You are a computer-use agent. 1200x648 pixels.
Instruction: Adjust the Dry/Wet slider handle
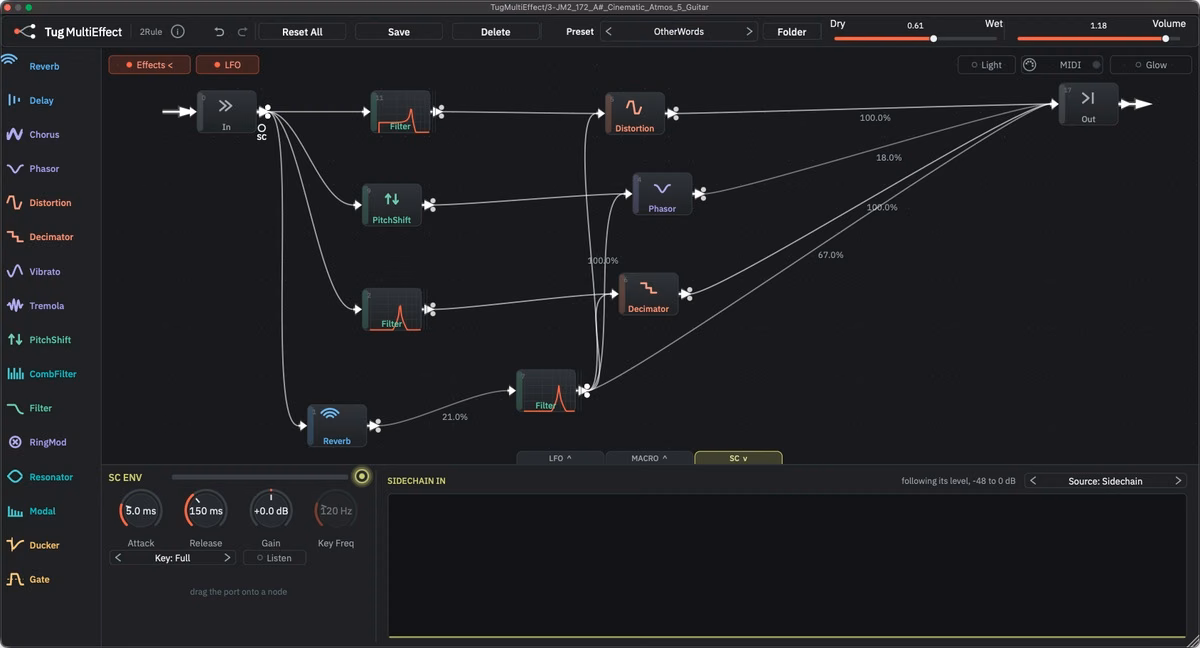[x=933, y=39]
